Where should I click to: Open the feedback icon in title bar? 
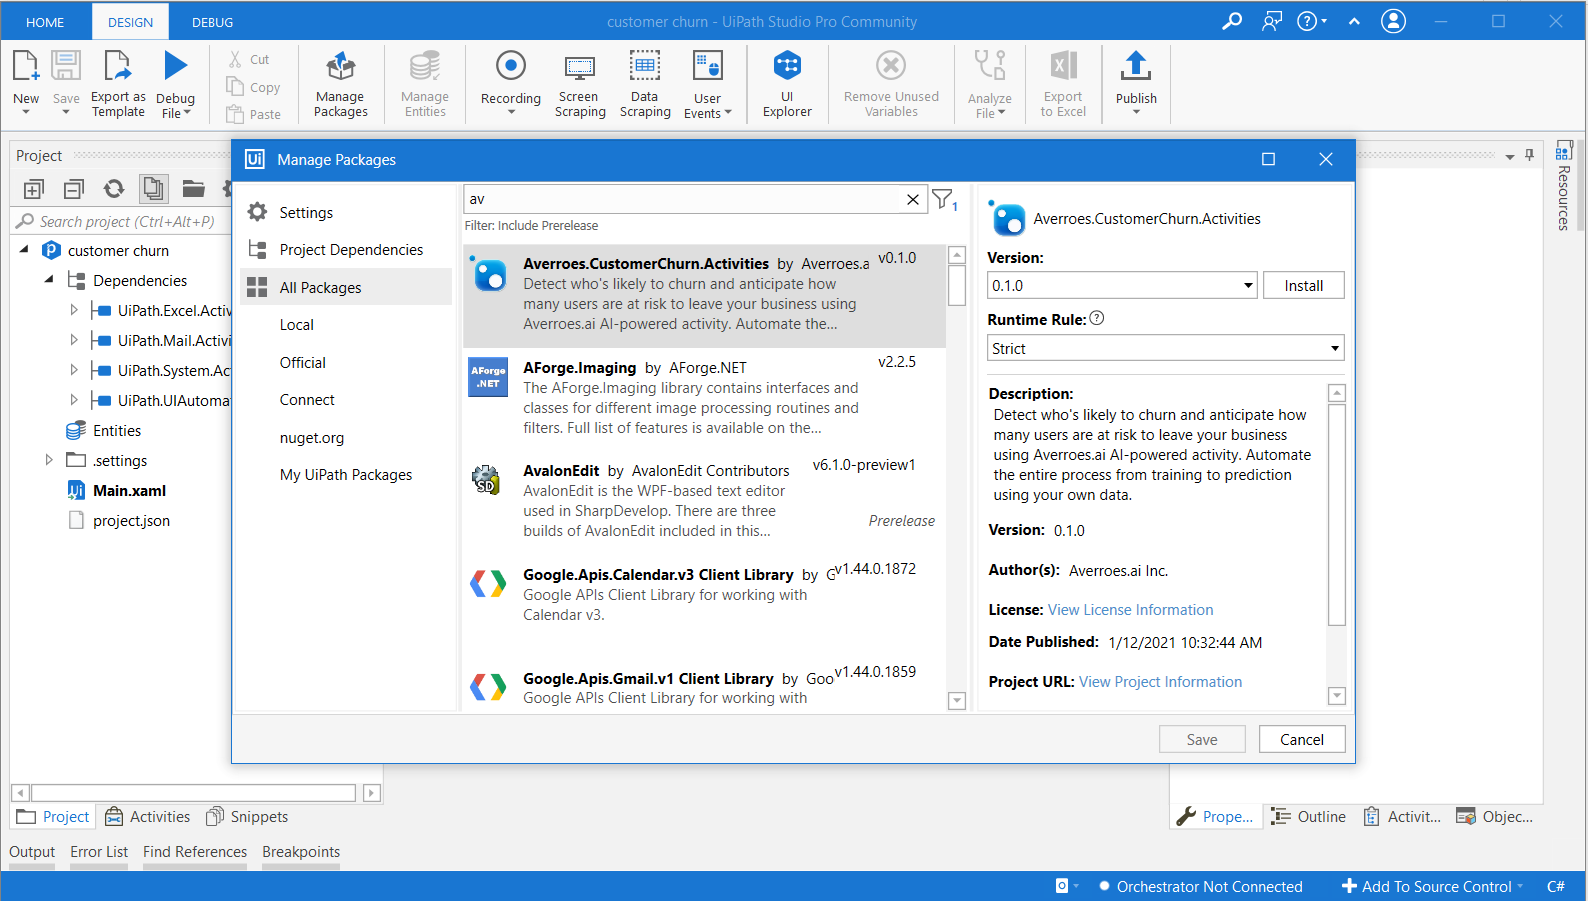[1272, 21]
